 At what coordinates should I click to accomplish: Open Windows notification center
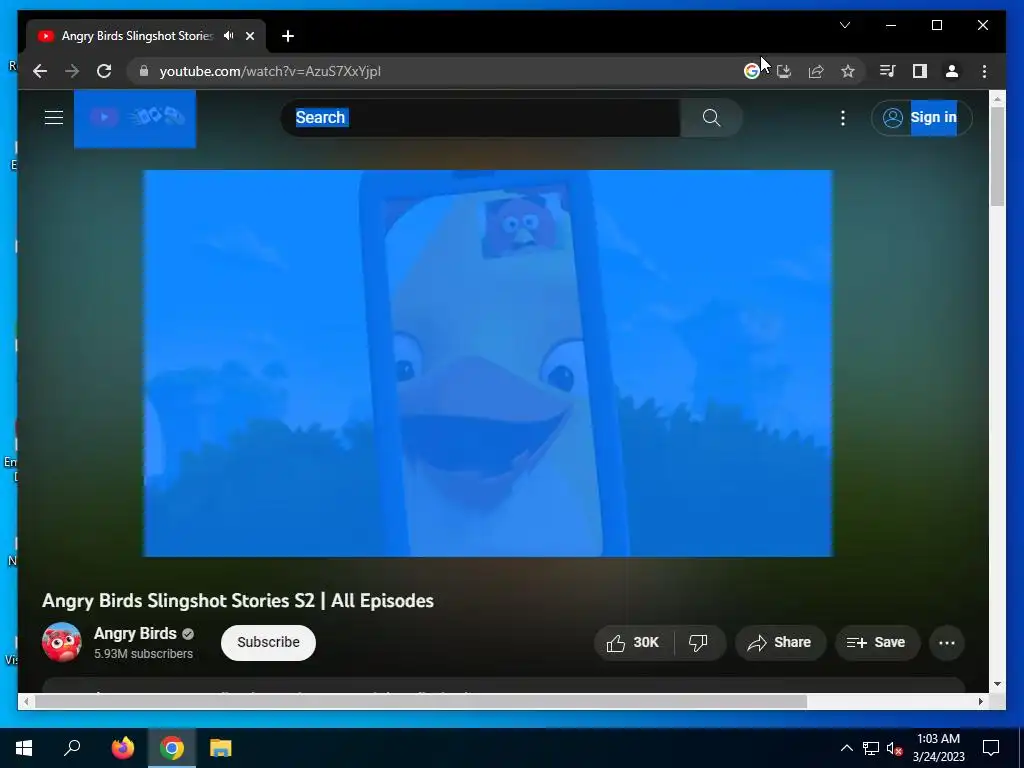click(x=991, y=748)
